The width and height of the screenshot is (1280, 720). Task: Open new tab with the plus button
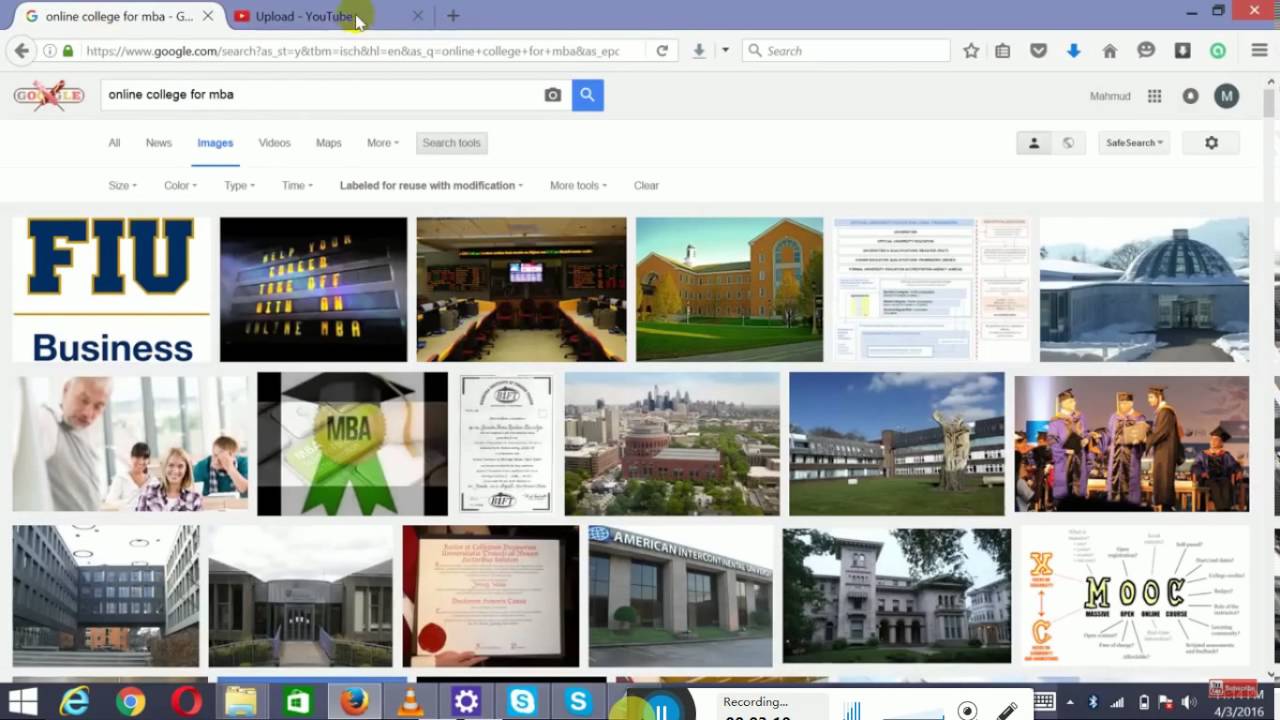point(453,16)
